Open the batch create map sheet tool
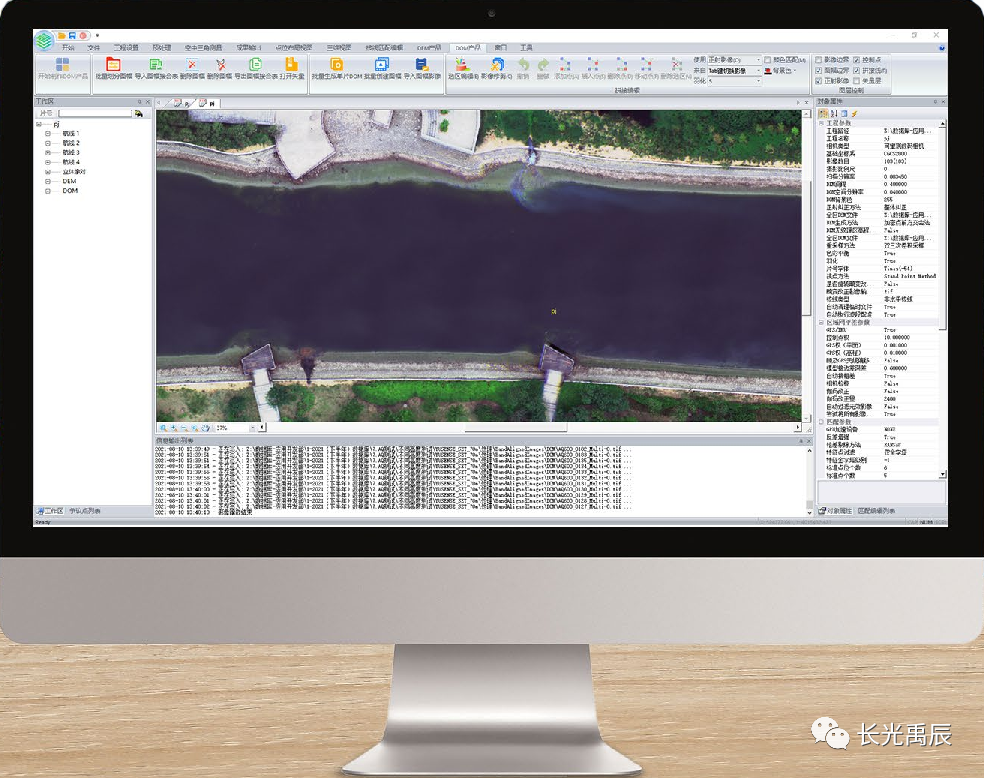 click(x=381, y=66)
